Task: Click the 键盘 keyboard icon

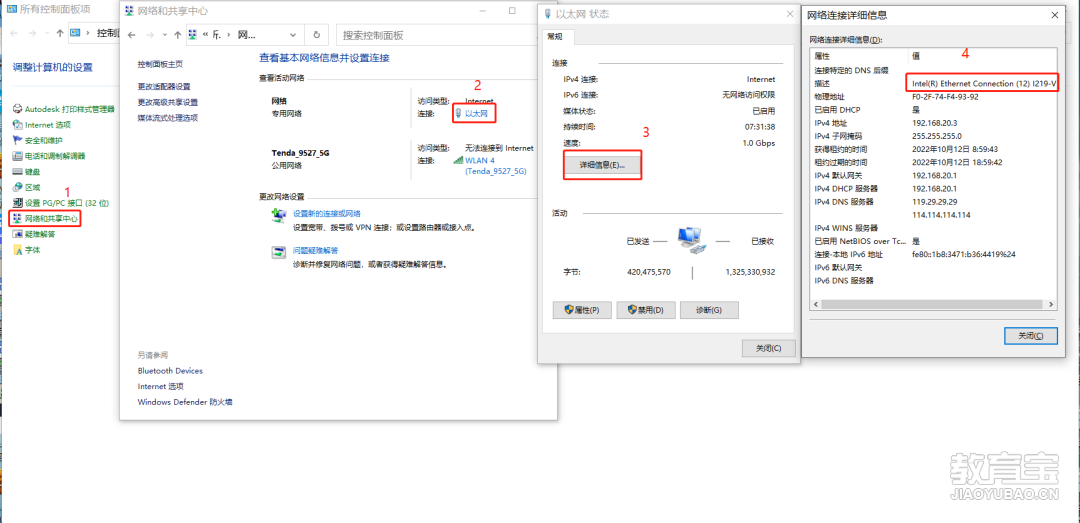Action: tap(17, 172)
